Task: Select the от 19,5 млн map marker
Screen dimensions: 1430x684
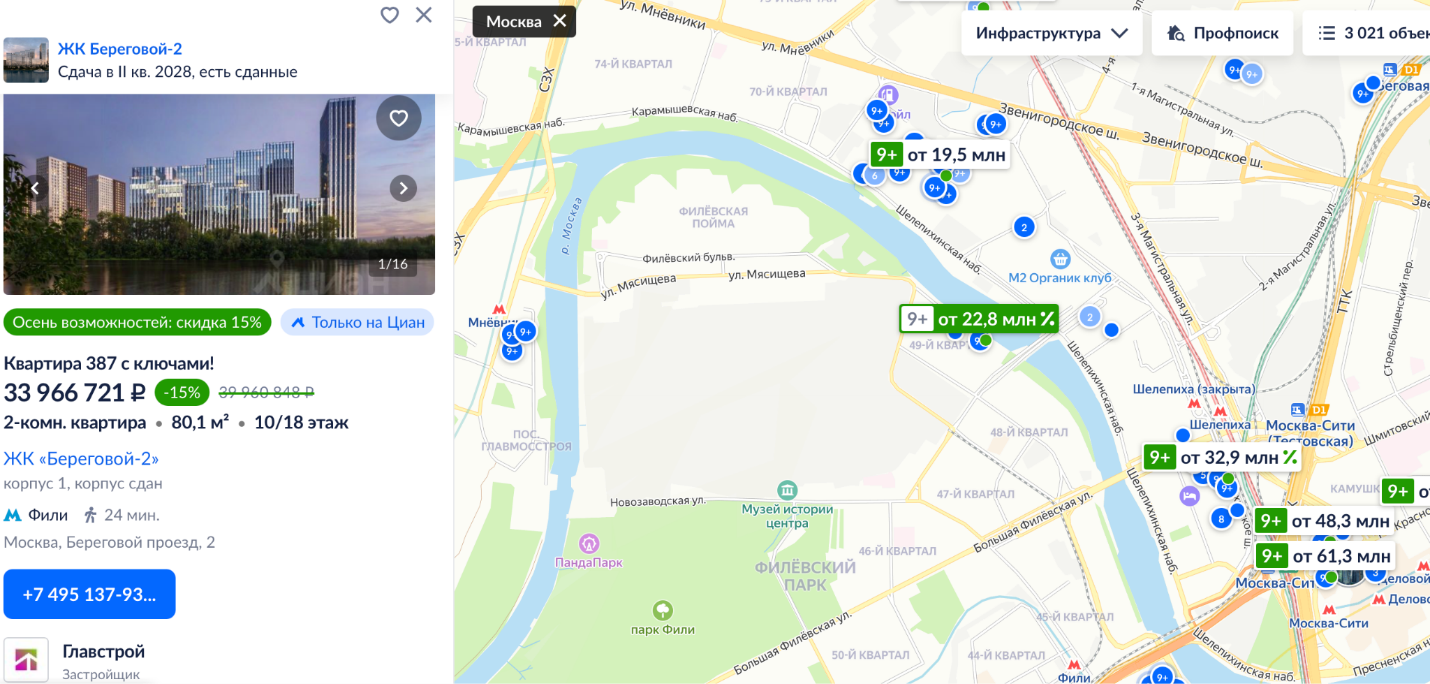Action: pyautogui.click(x=939, y=154)
